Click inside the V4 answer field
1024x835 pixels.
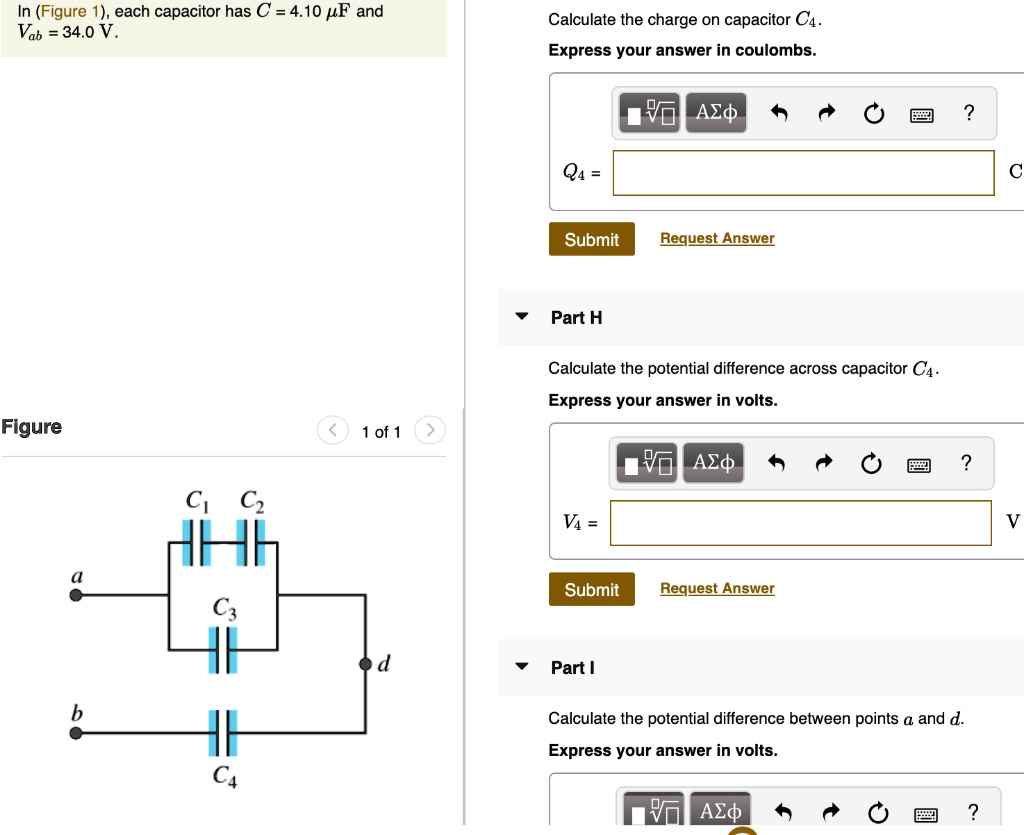pos(800,522)
